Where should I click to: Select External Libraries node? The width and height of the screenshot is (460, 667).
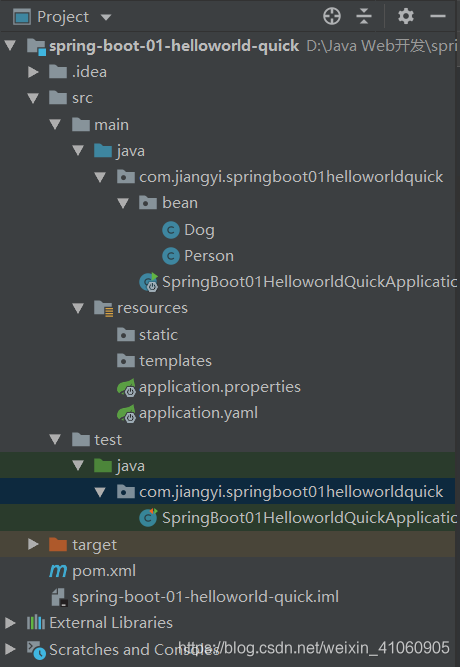click(x=111, y=623)
